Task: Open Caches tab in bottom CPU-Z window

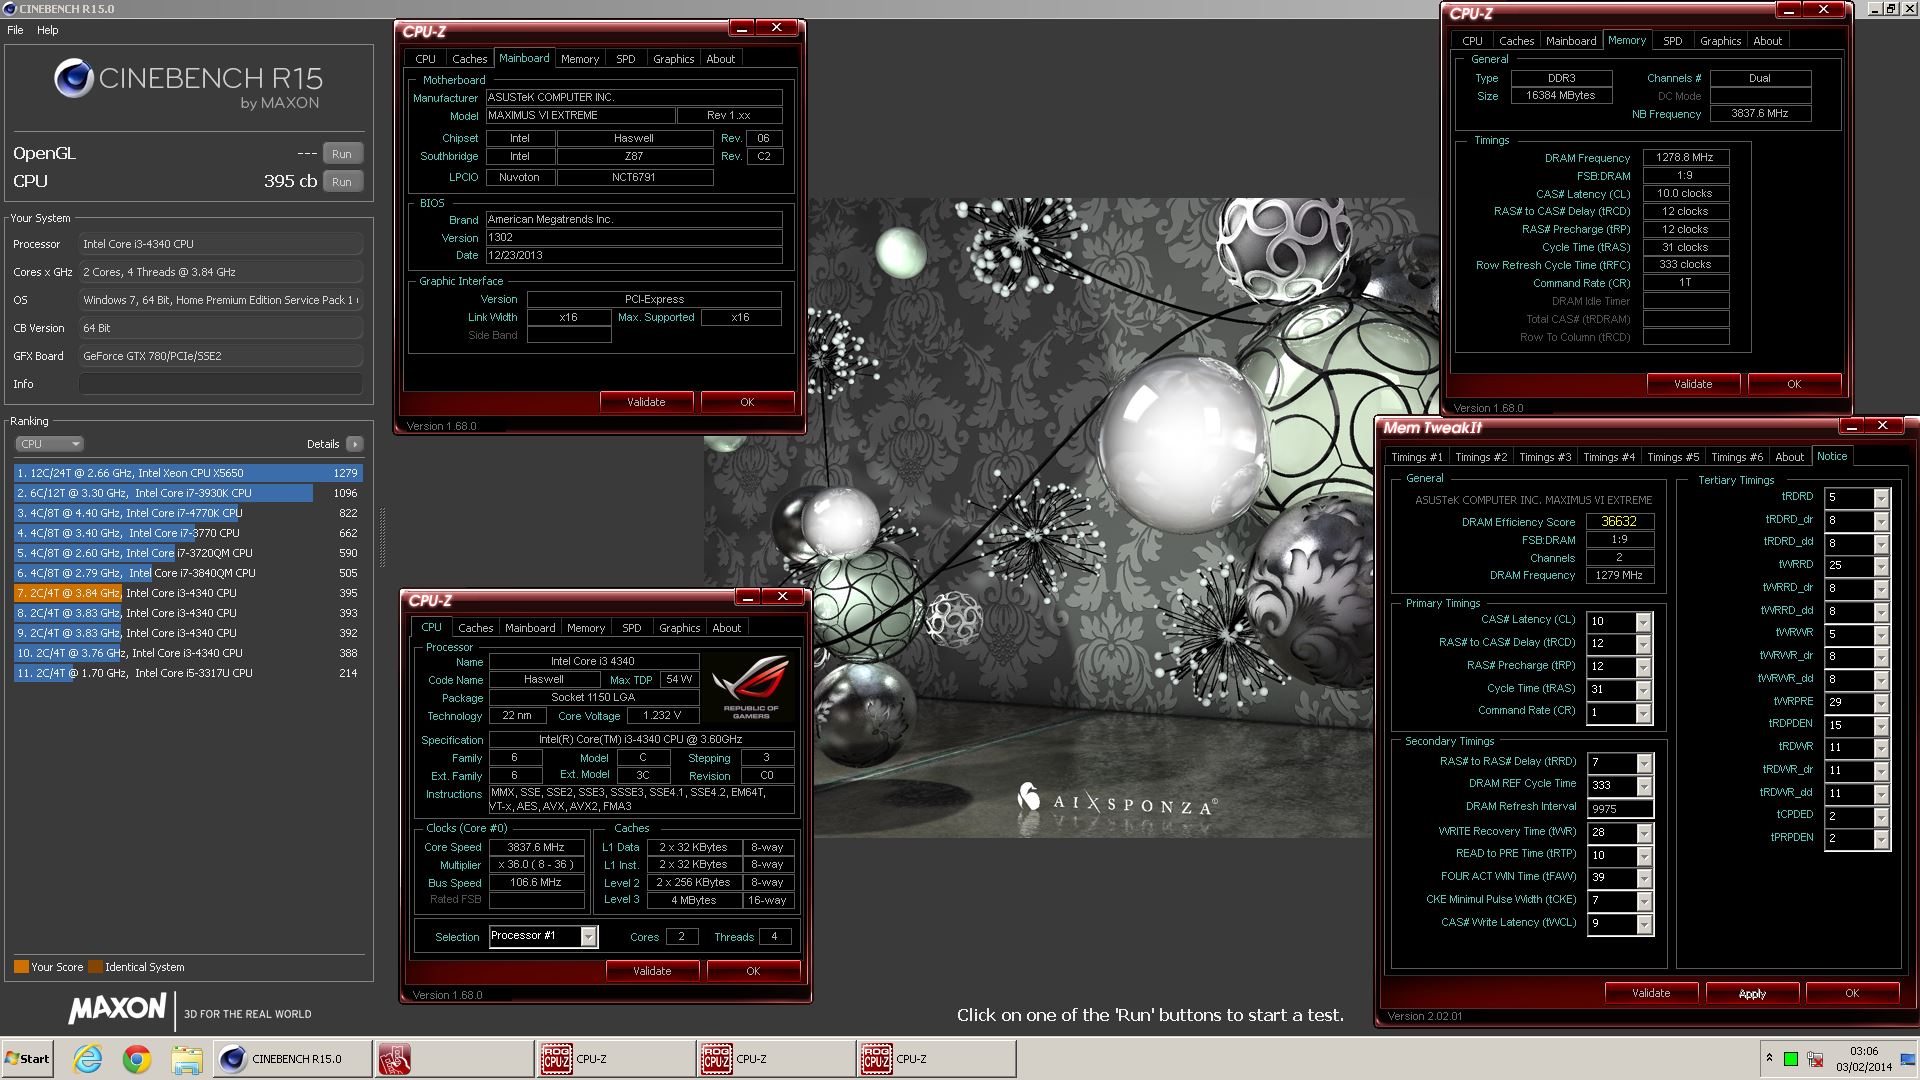Action: point(475,628)
